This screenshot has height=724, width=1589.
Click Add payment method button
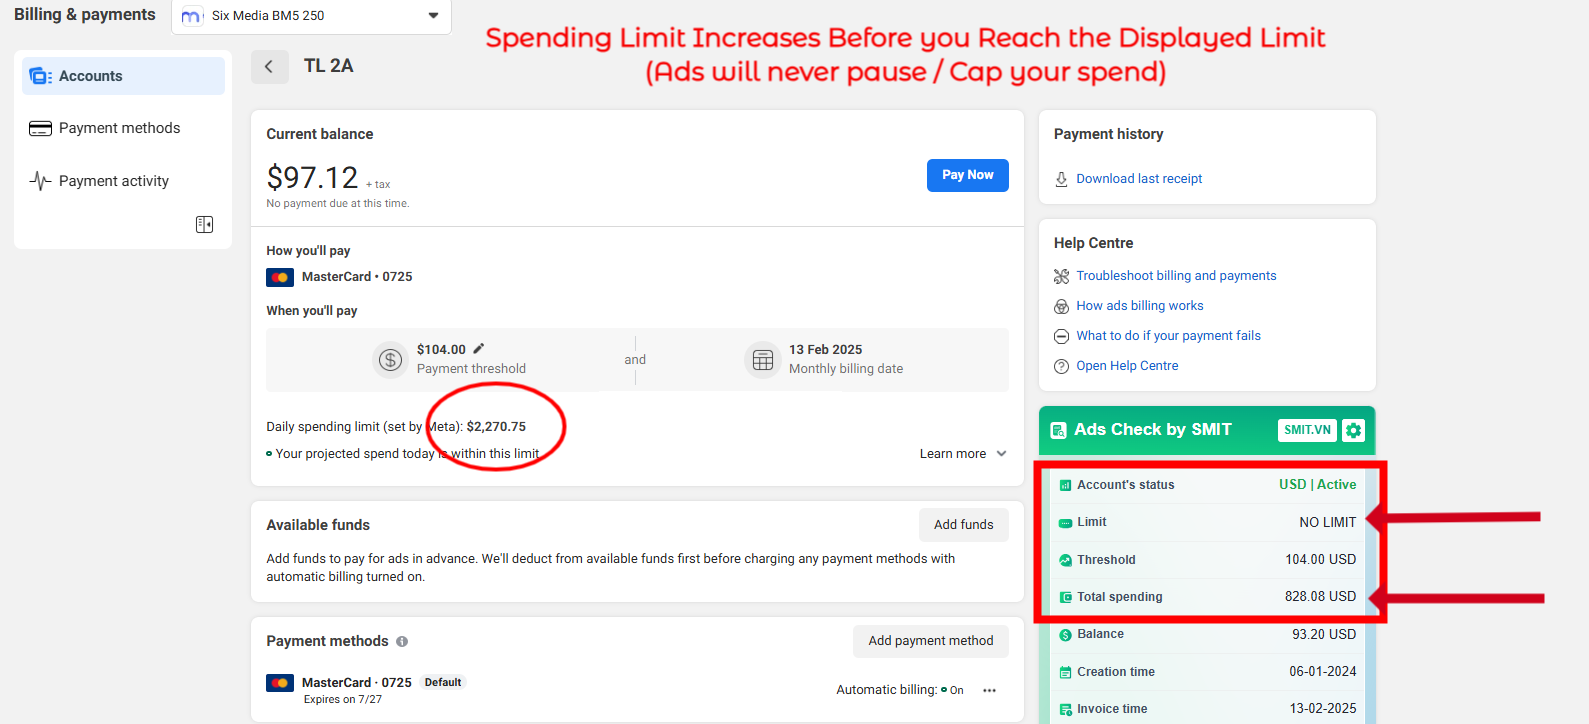click(930, 641)
